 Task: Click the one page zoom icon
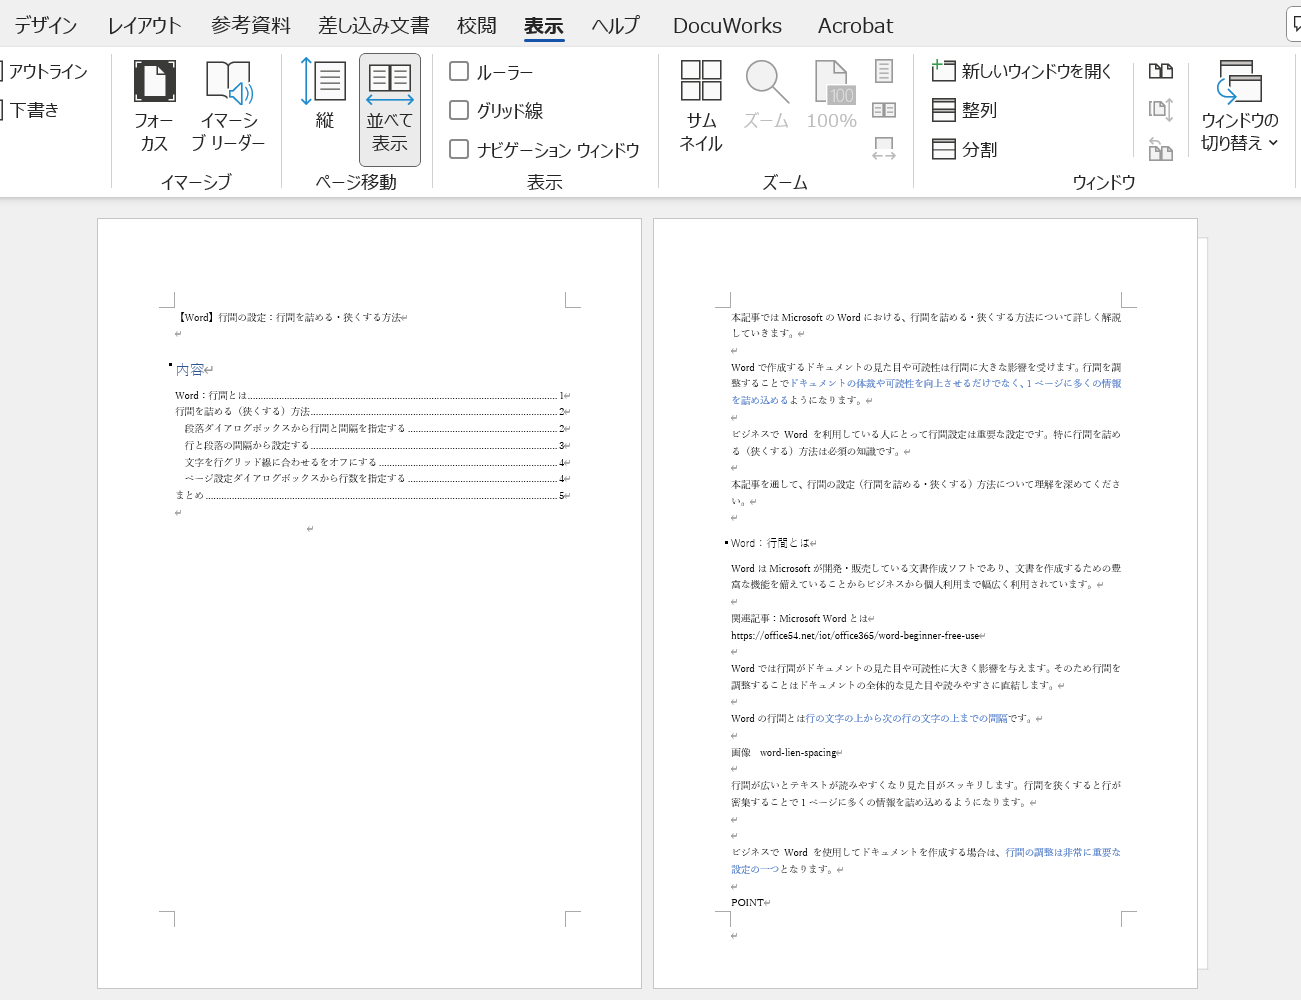pyautogui.click(x=884, y=71)
